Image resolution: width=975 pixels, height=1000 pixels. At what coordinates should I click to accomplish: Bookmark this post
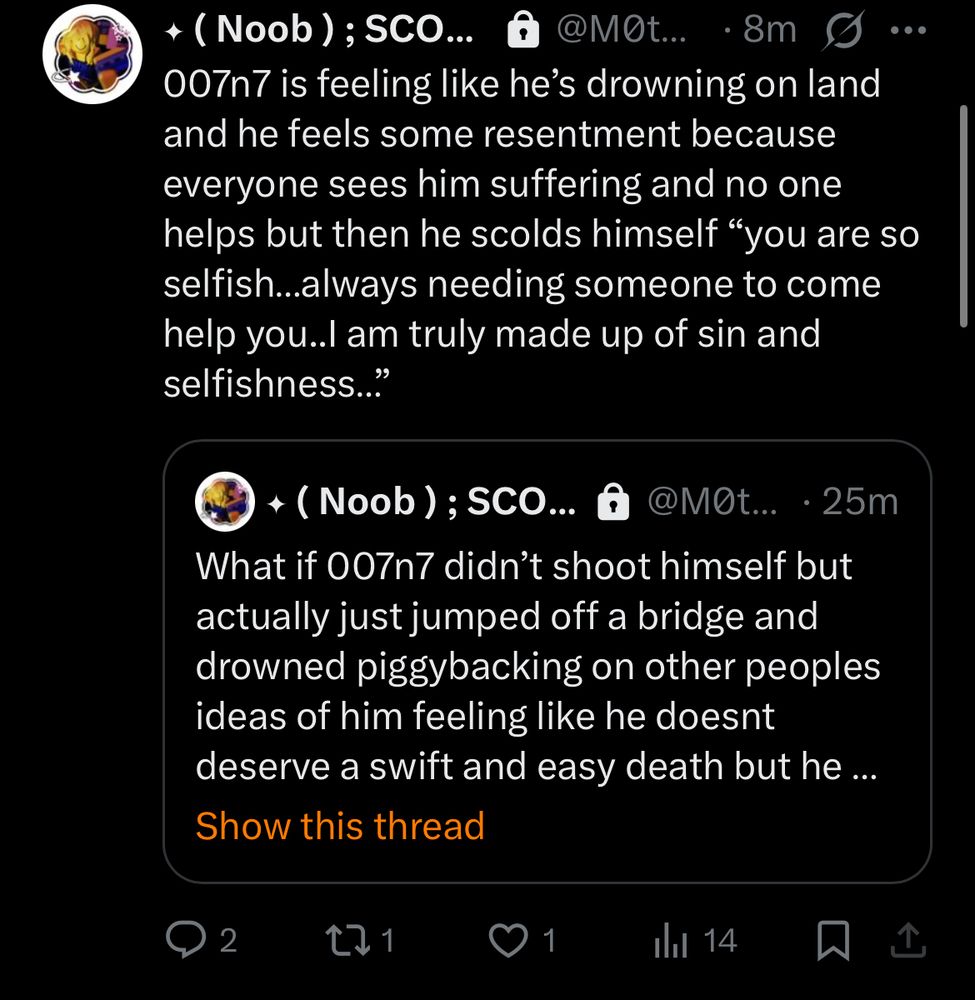(x=832, y=940)
